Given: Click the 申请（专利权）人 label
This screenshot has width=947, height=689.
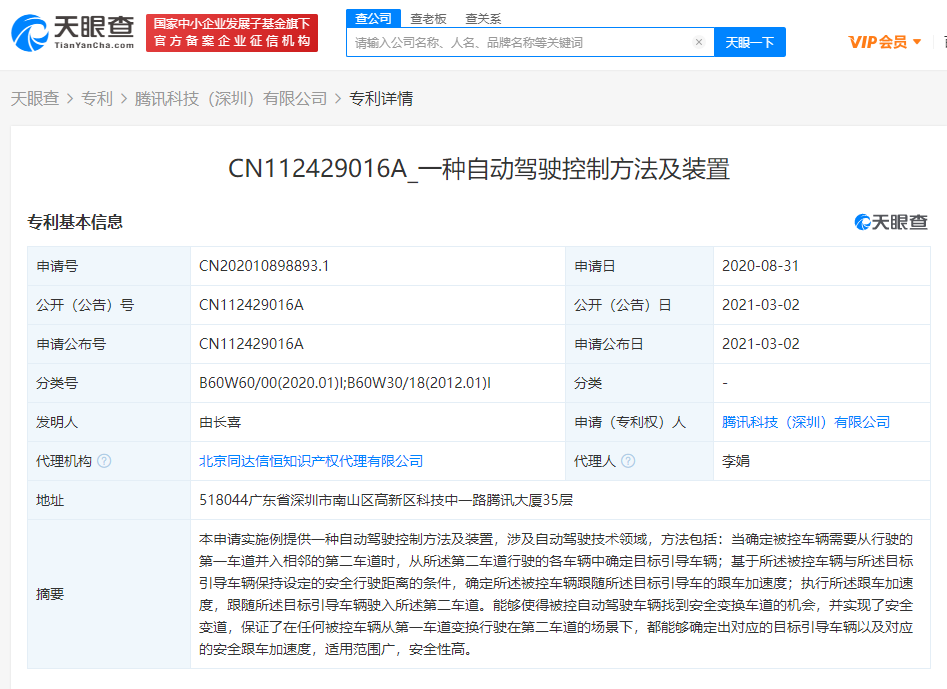Looking at the screenshot, I should (630, 422).
